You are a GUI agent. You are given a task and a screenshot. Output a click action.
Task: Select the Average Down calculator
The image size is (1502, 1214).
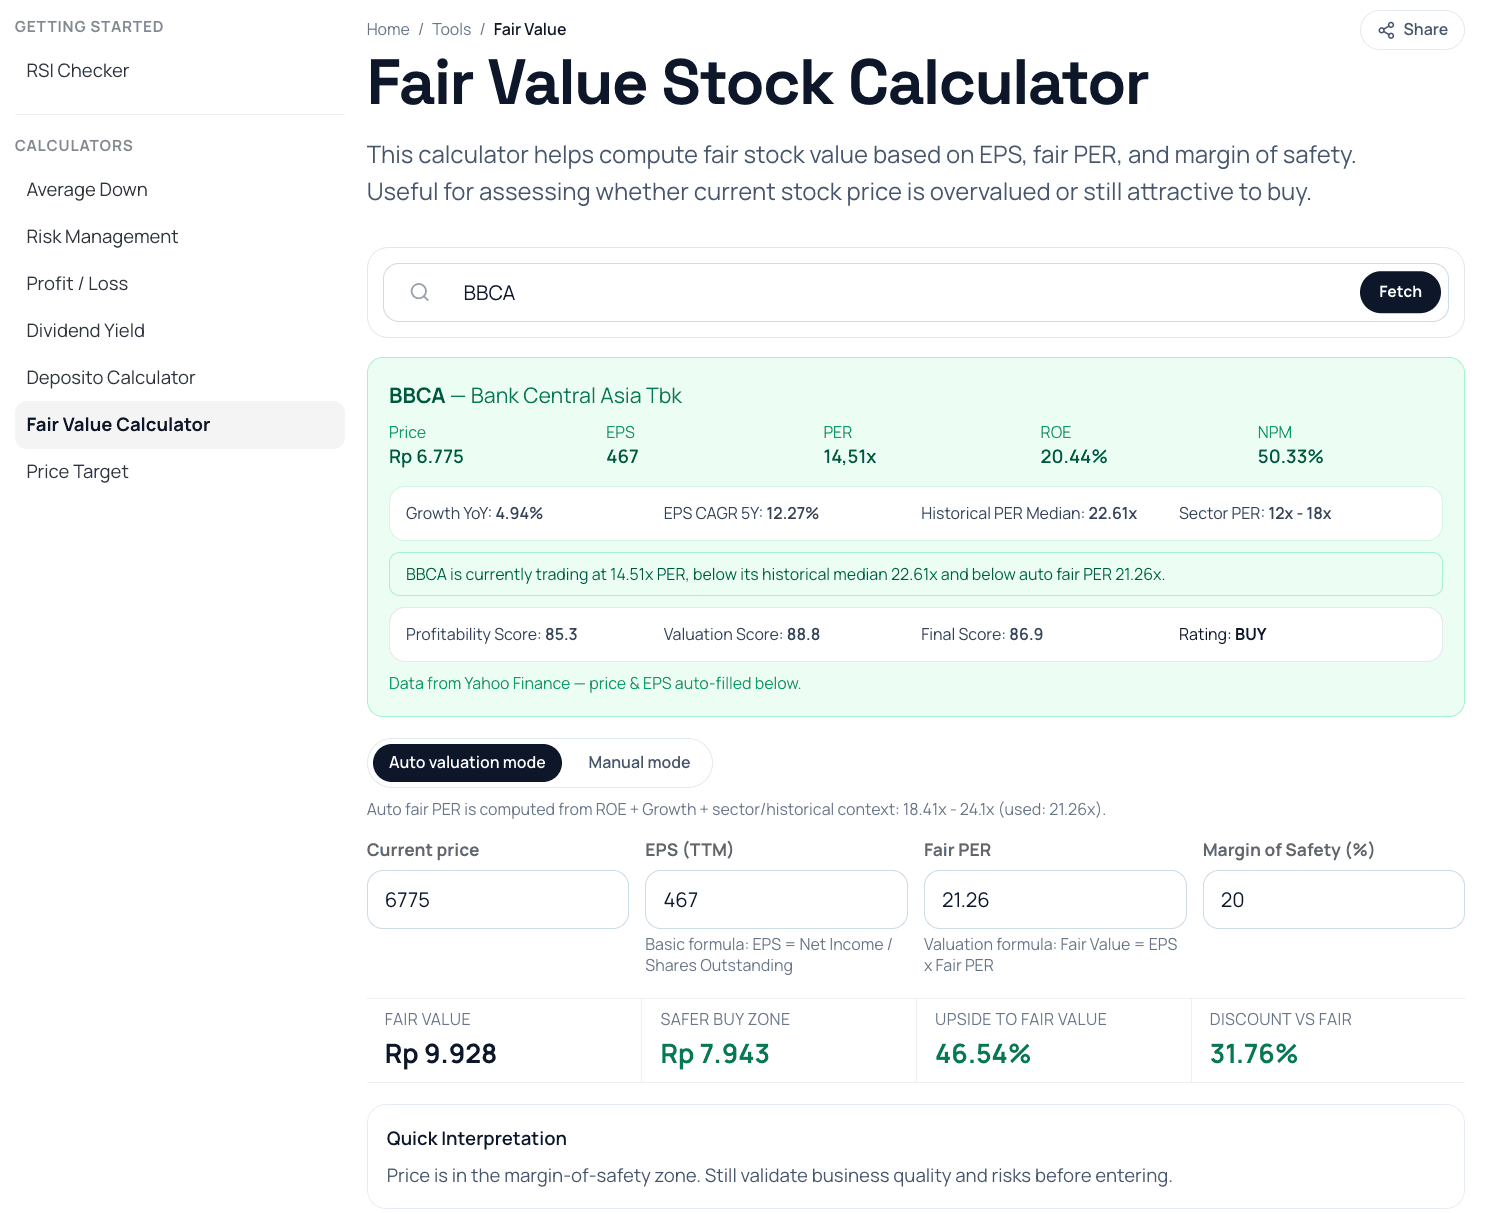(87, 189)
